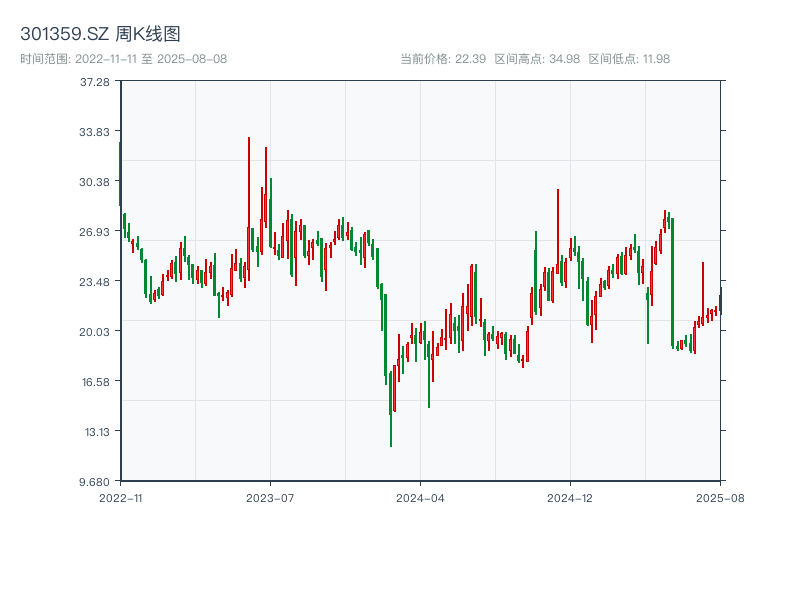Click the 2024-04 x-axis date label
Image resolution: width=800 pixels, height=600 pixels.
(420, 497)
